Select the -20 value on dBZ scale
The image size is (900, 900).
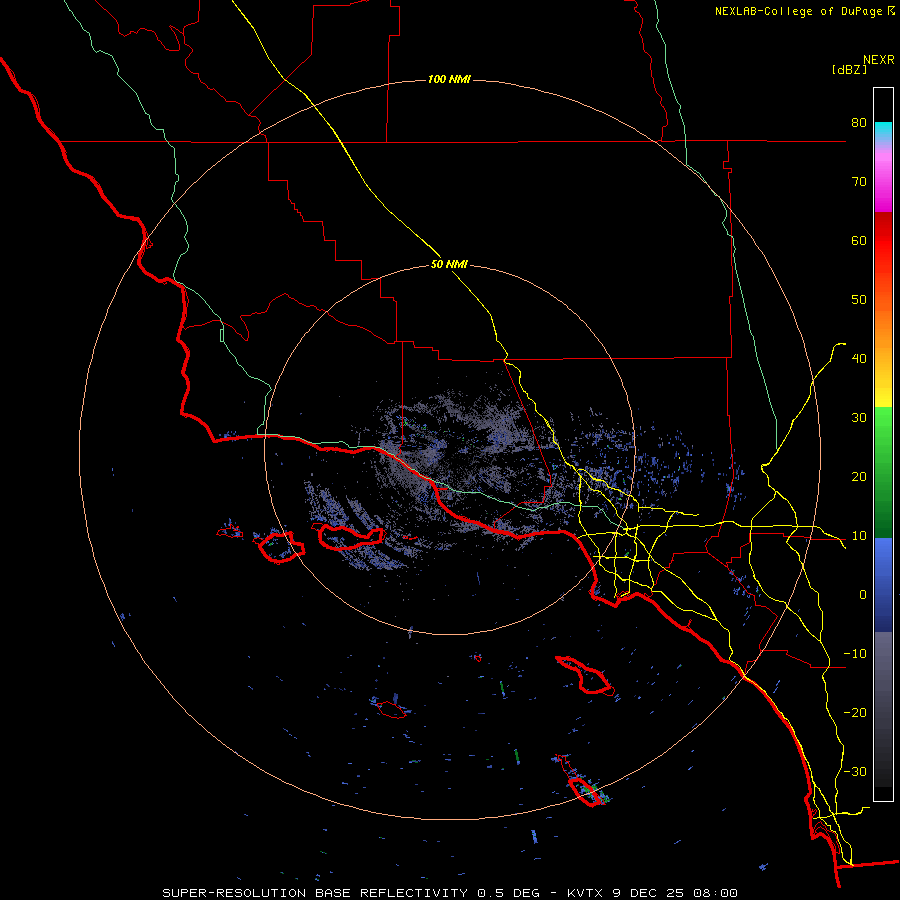855,712
